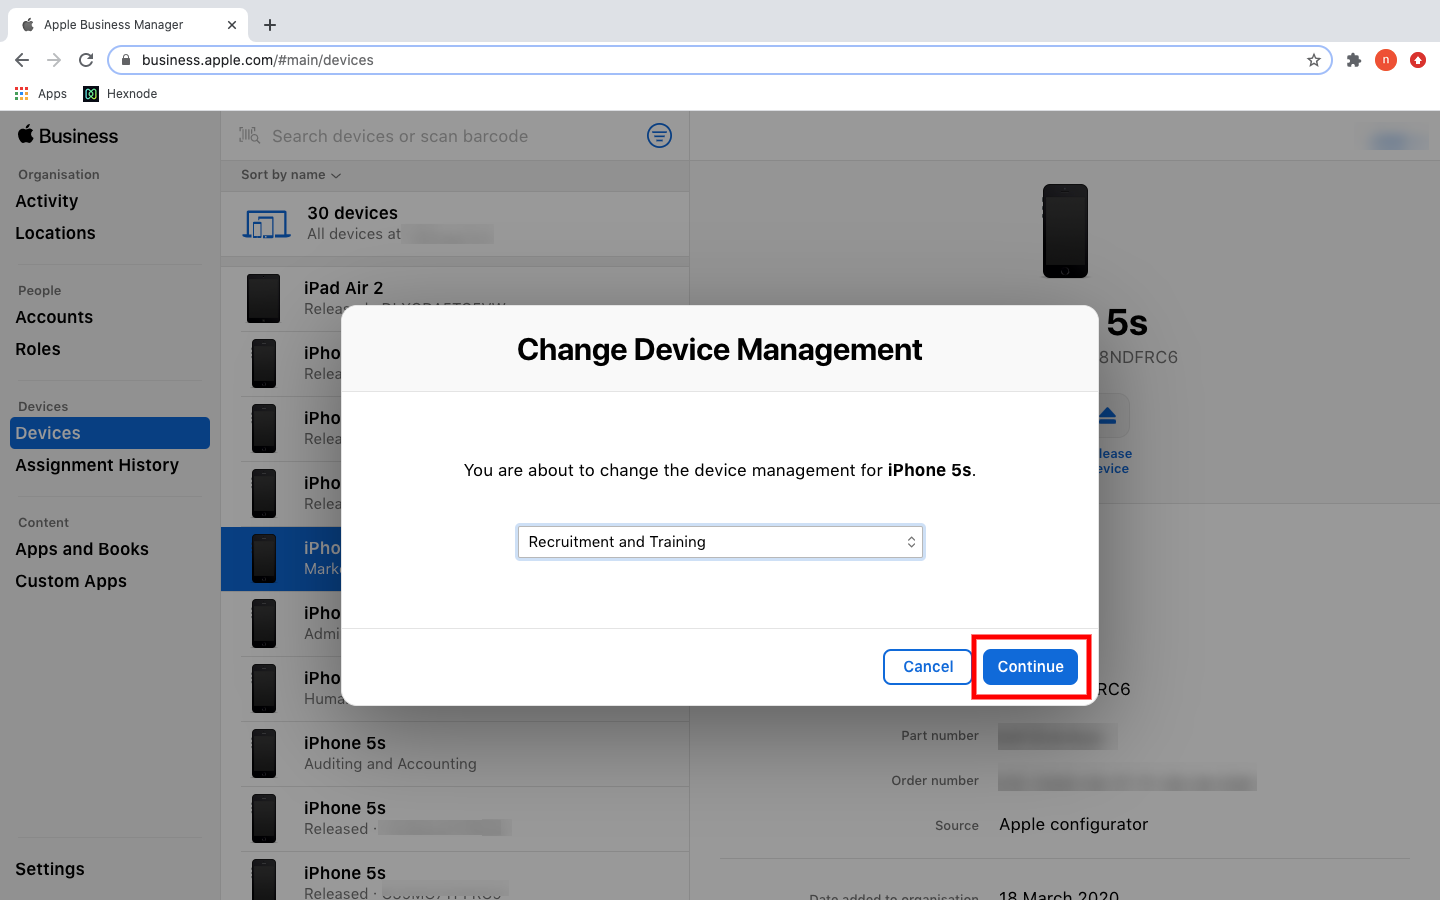This screenshot has width=1440, height=900.
Task: Open a new browser tab
Action: [x=270, y=25]
